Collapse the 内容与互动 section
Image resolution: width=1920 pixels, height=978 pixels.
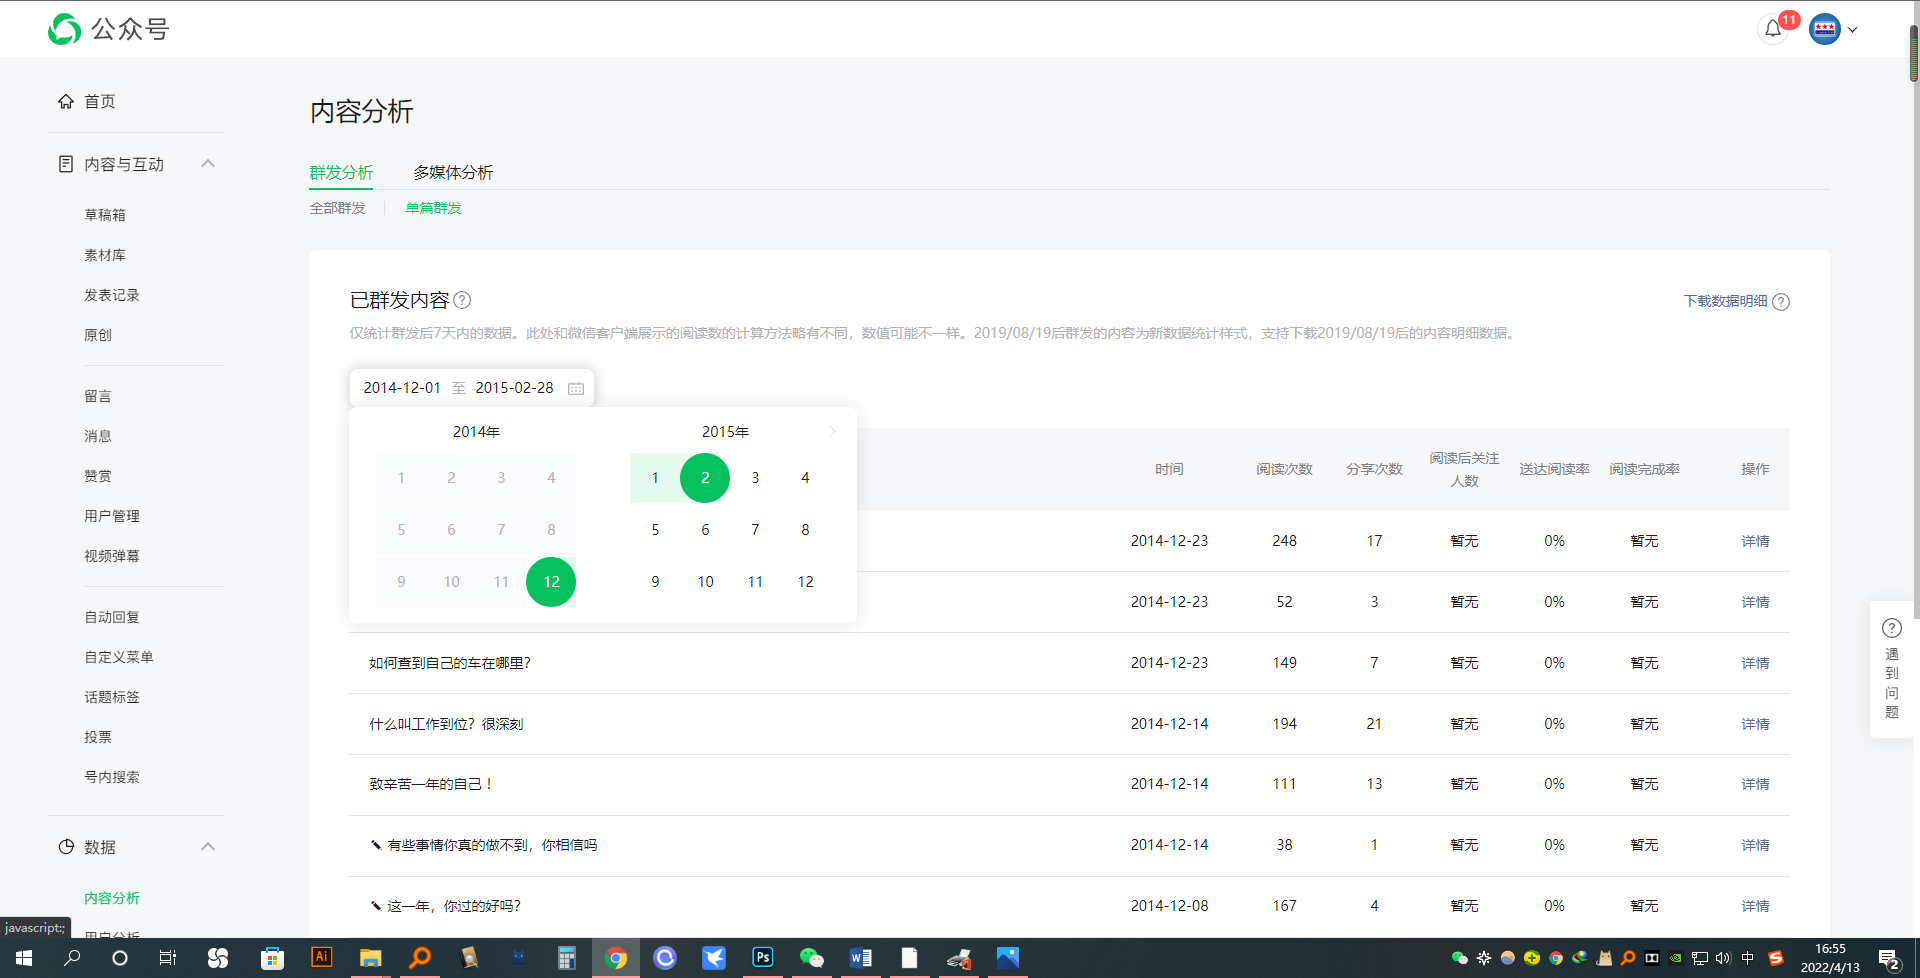click(208, 164)
